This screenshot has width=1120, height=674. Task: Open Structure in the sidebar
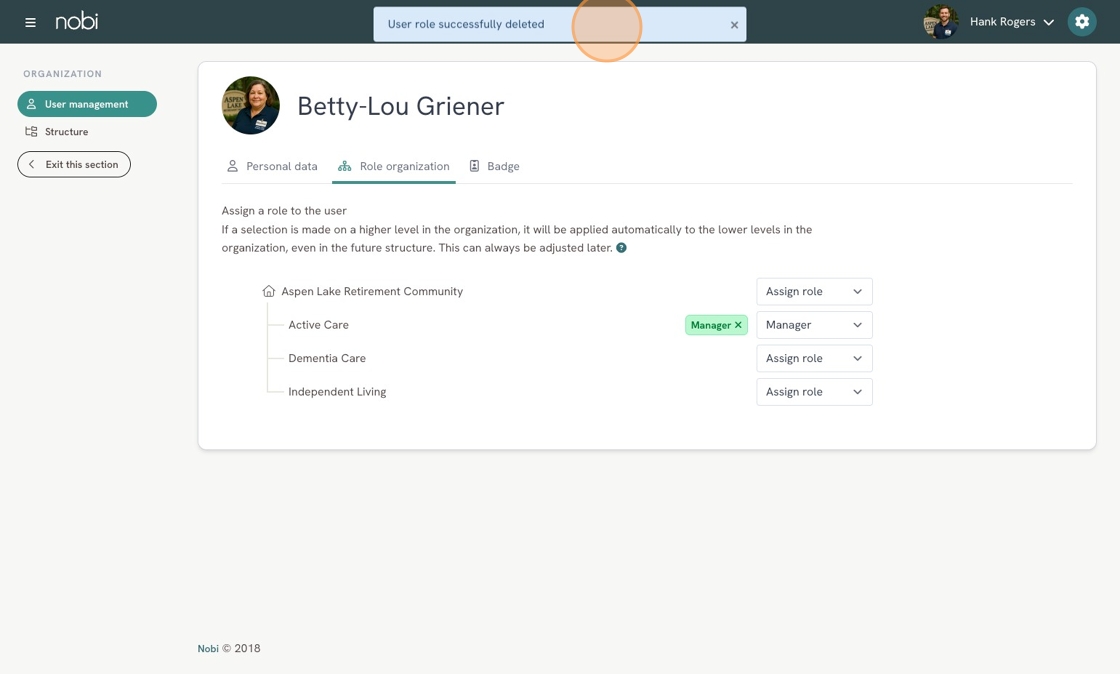pyautogui.click(x=66, y=132)
